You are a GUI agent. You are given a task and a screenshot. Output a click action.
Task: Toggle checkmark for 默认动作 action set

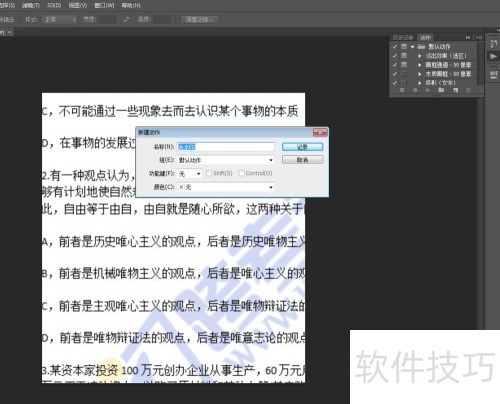(395, 47)
